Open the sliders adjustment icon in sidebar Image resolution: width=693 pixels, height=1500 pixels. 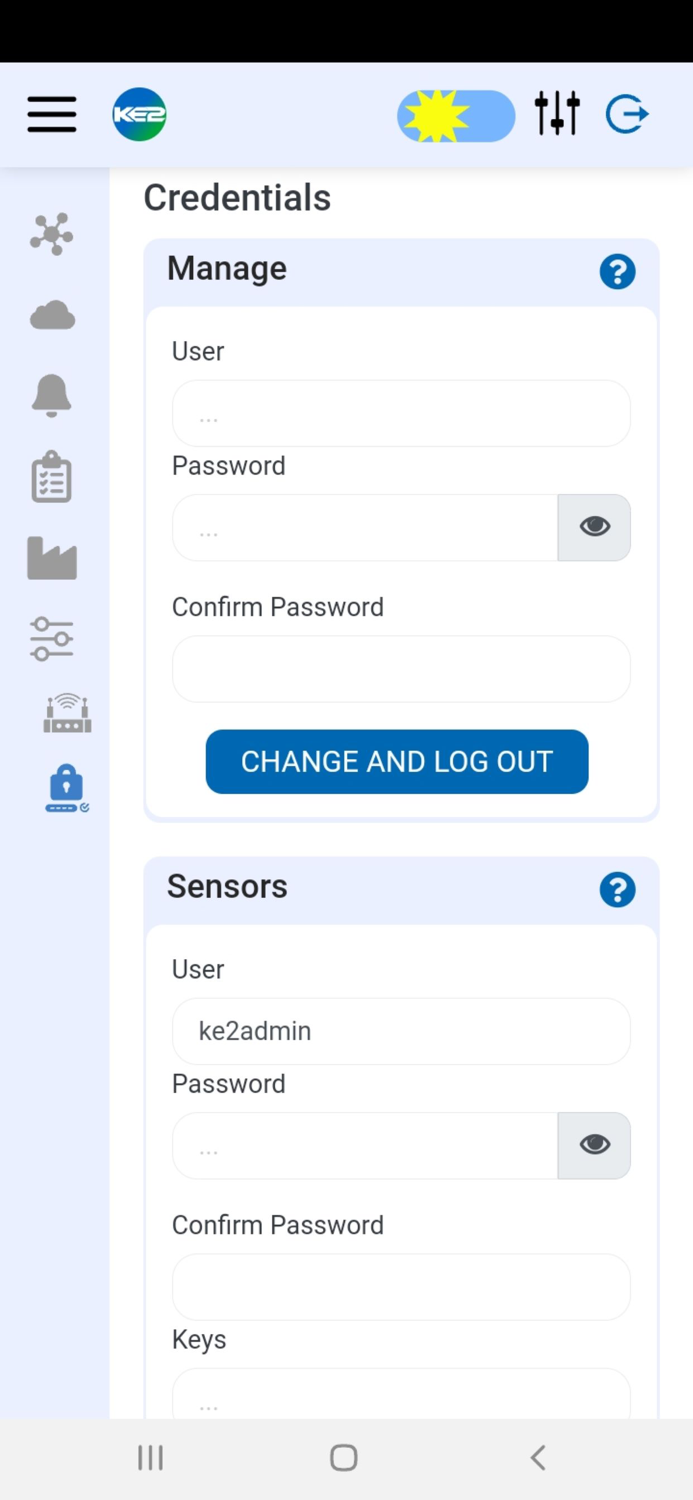point(51,639)
